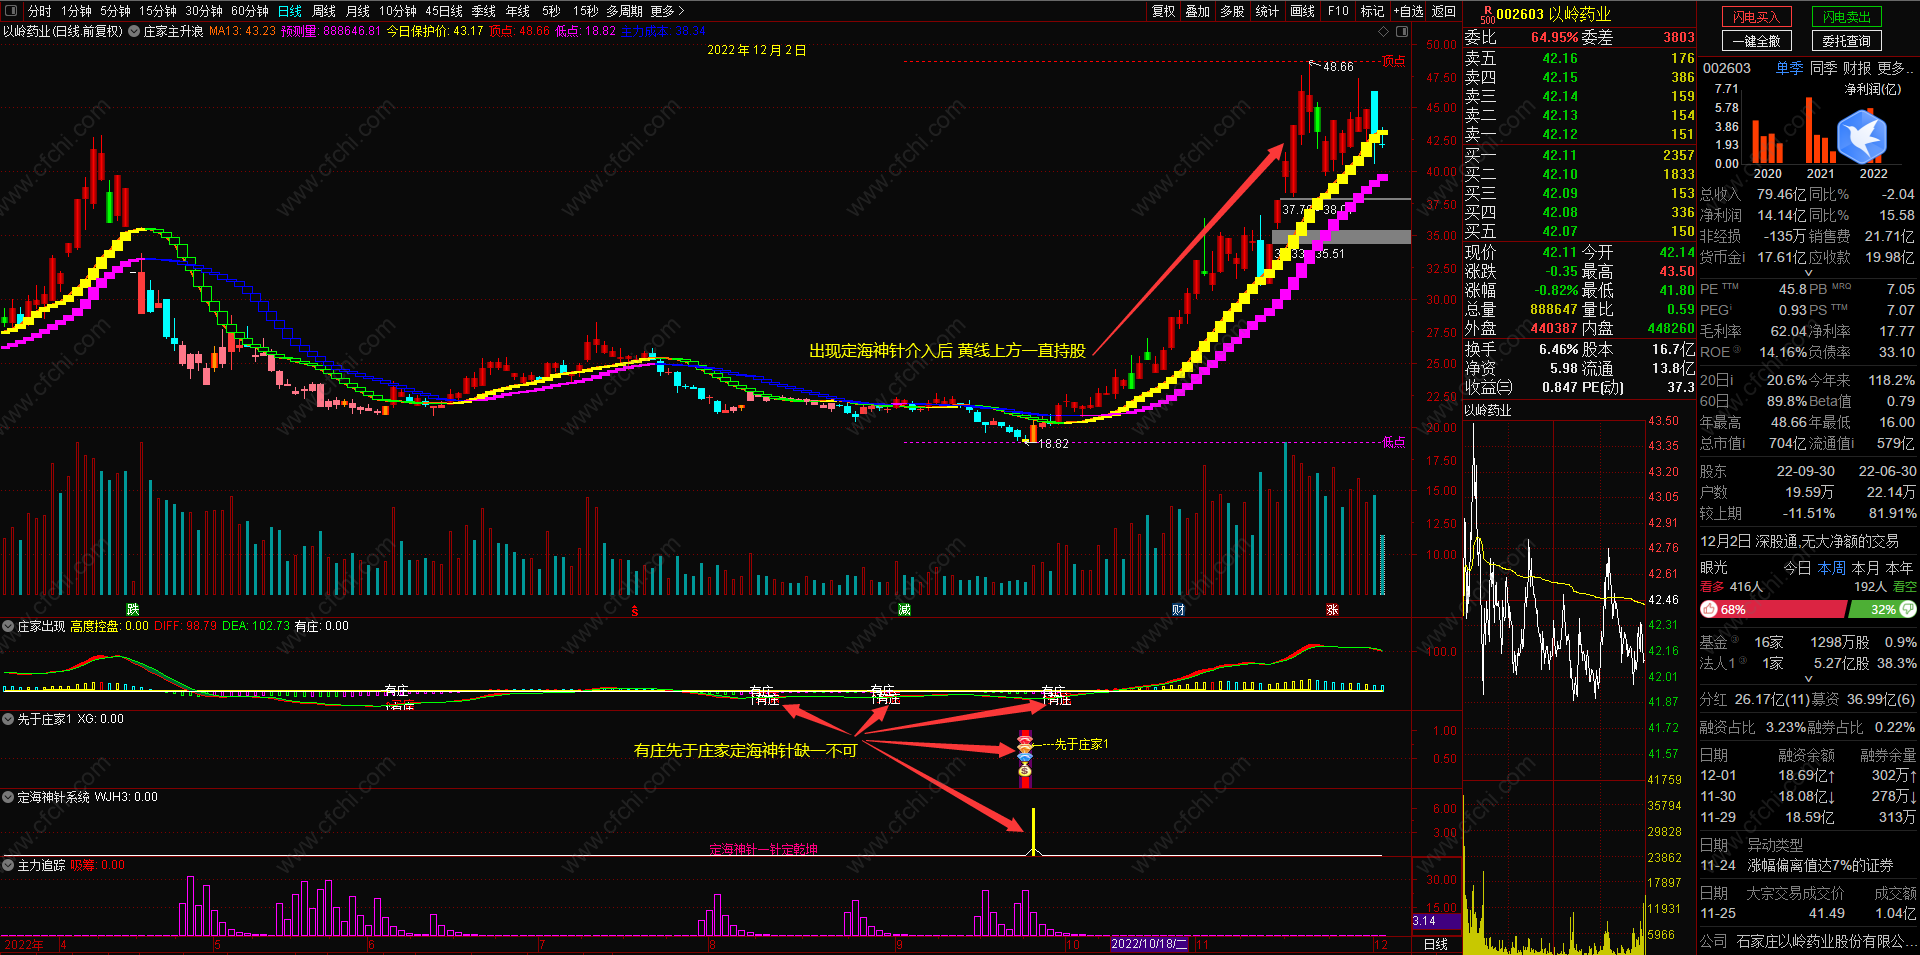This screenshot has height=955, width=1920.
Task: Toggle 定海神针系统 indicator circle button
Action: [x=9, y=797]
